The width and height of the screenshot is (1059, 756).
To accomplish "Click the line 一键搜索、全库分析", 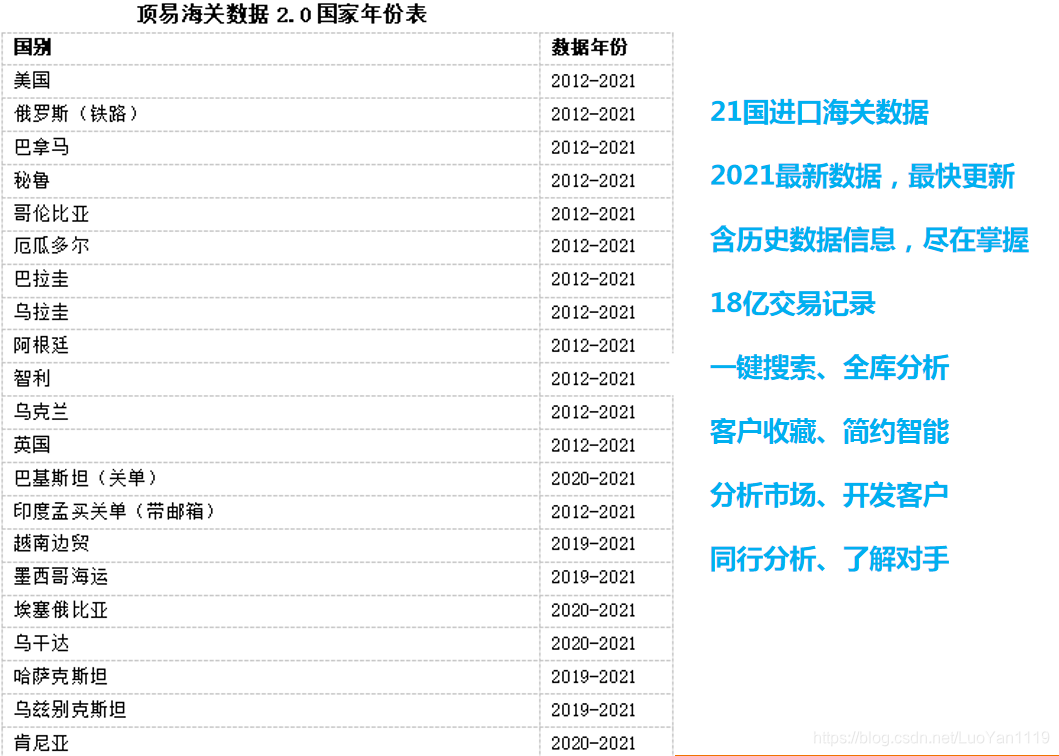I will pos(829,368).
